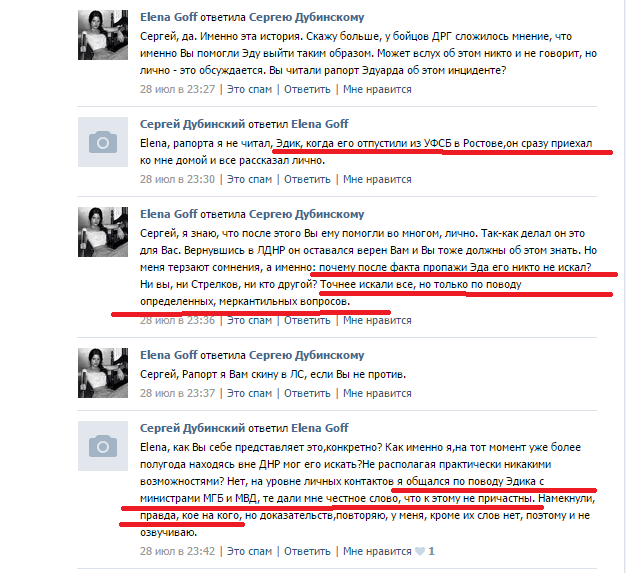Report the 23:42 comment as spam
The height and width of the screenshot is (581, 633).
[249, 552]
